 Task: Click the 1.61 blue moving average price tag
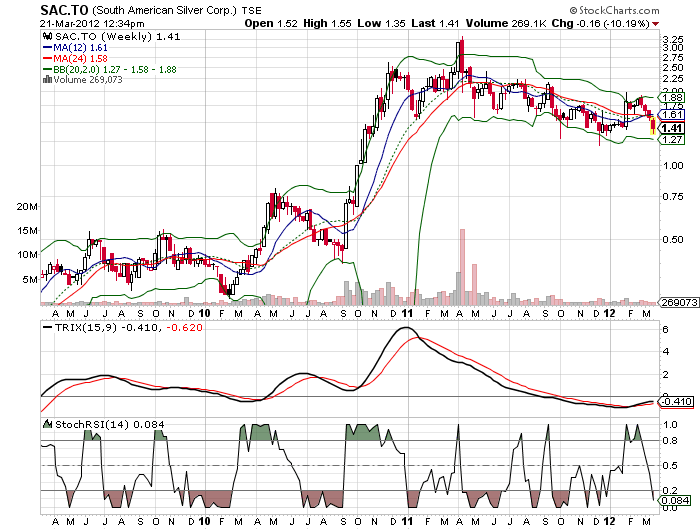tap(672, 115)
